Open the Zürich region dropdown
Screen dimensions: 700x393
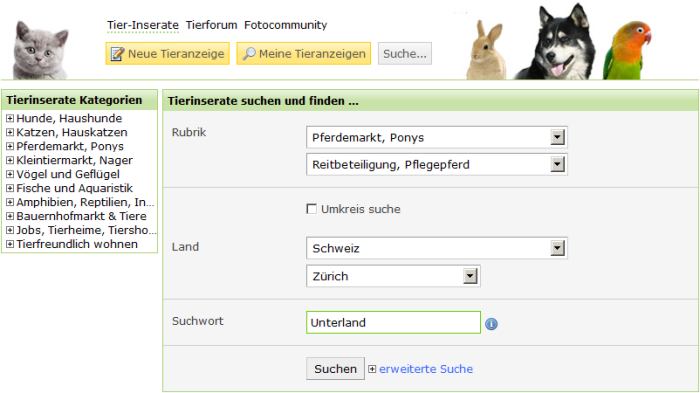coord(393,276)
